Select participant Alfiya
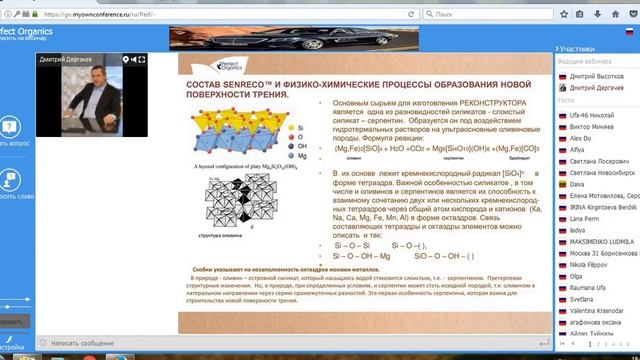The width and height of the screenshot is (640, 360). pyautogui.click(x=577, y=150)
